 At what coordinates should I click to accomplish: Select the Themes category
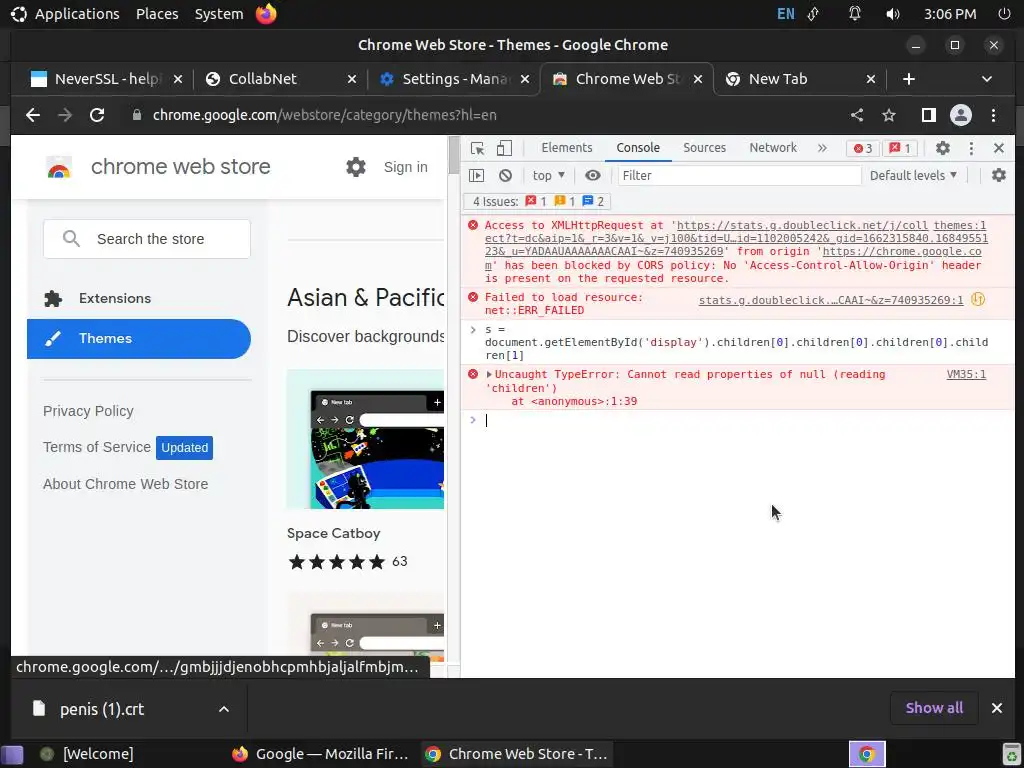(x=138, y=339)
